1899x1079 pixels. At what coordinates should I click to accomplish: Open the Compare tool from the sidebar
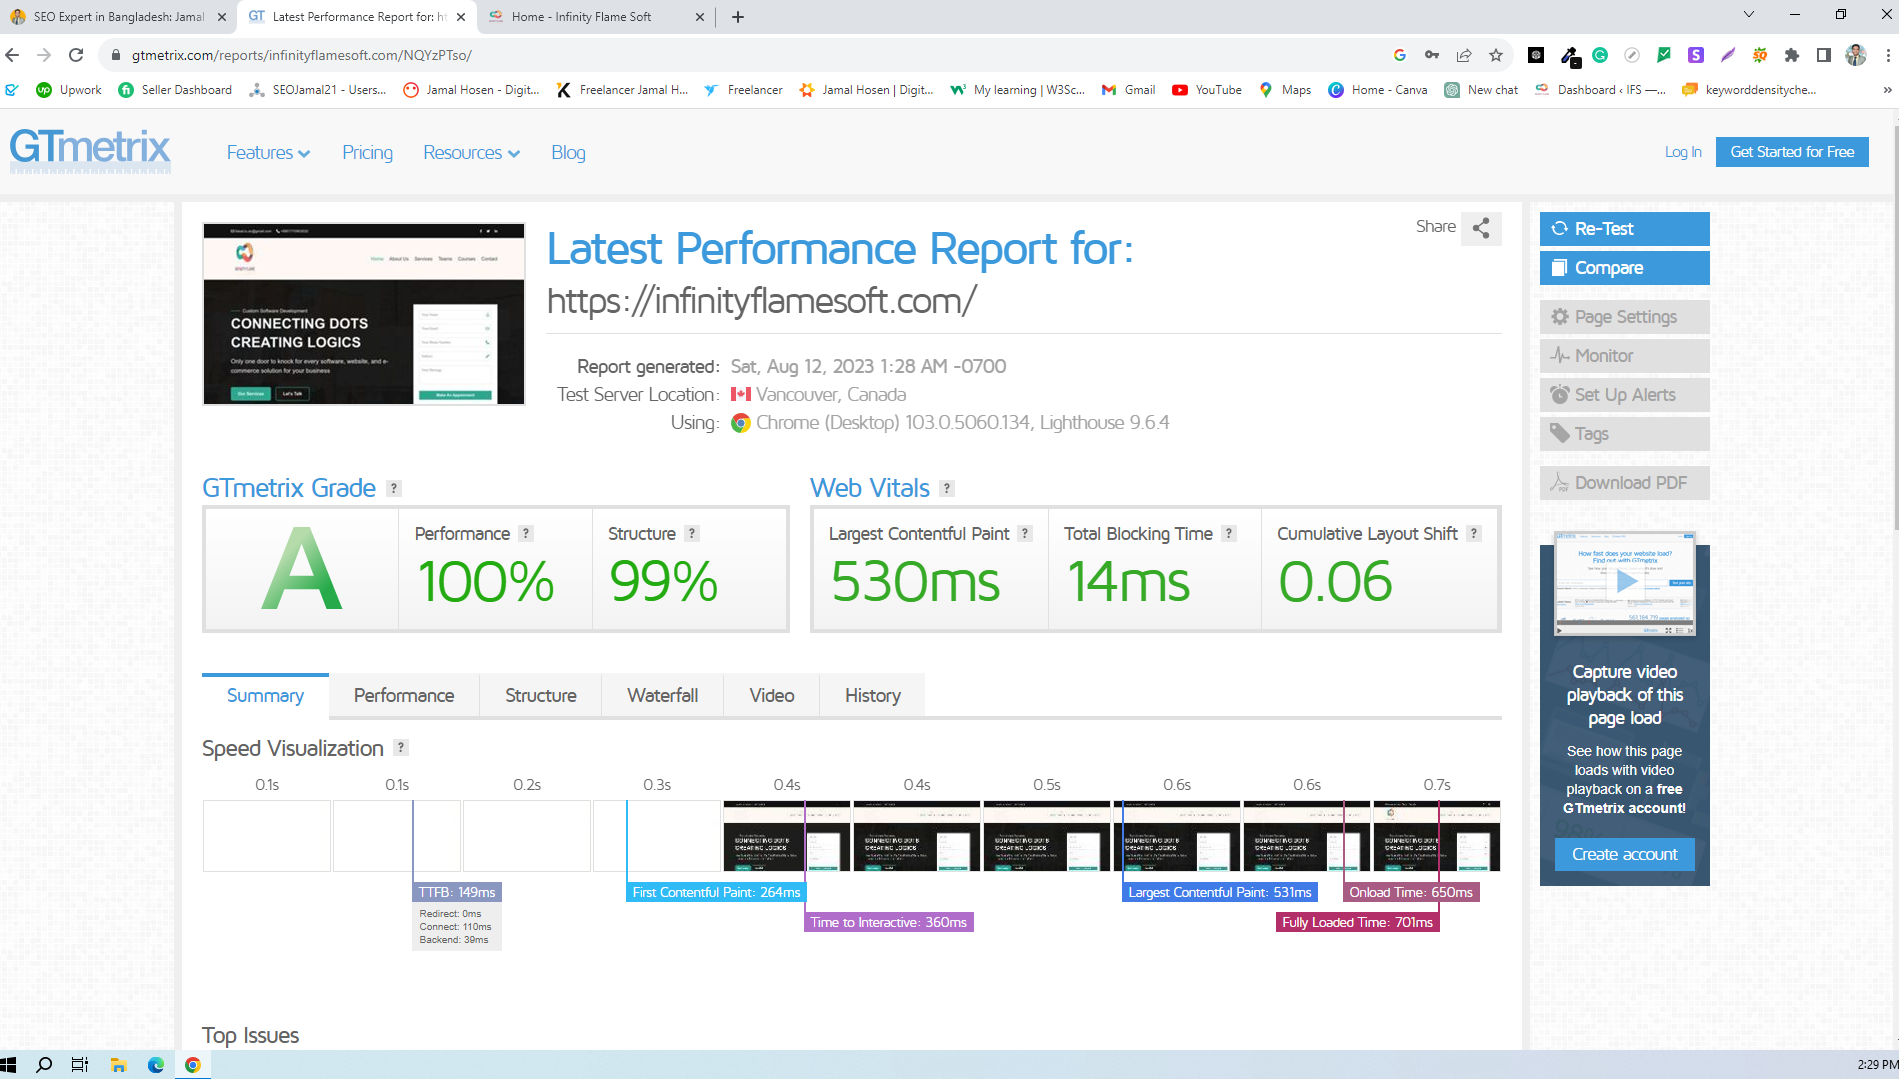click(1560, 267)
